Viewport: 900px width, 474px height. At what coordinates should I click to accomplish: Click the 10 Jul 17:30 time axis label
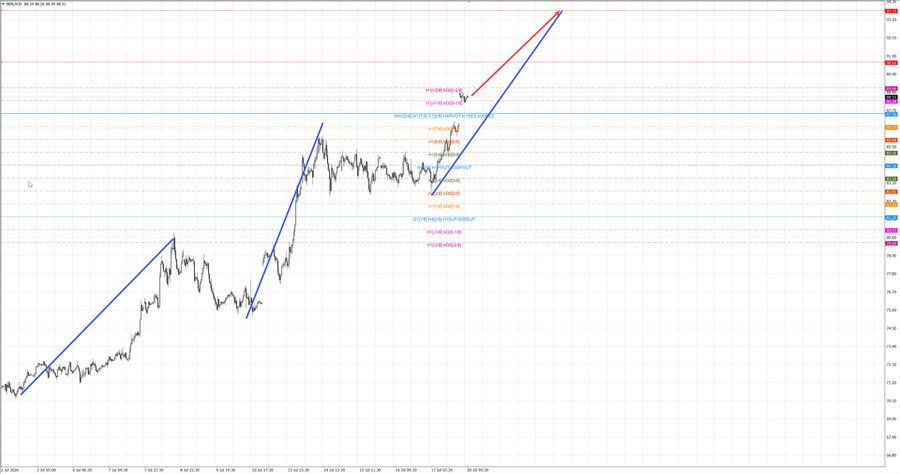tap(262, 470)
